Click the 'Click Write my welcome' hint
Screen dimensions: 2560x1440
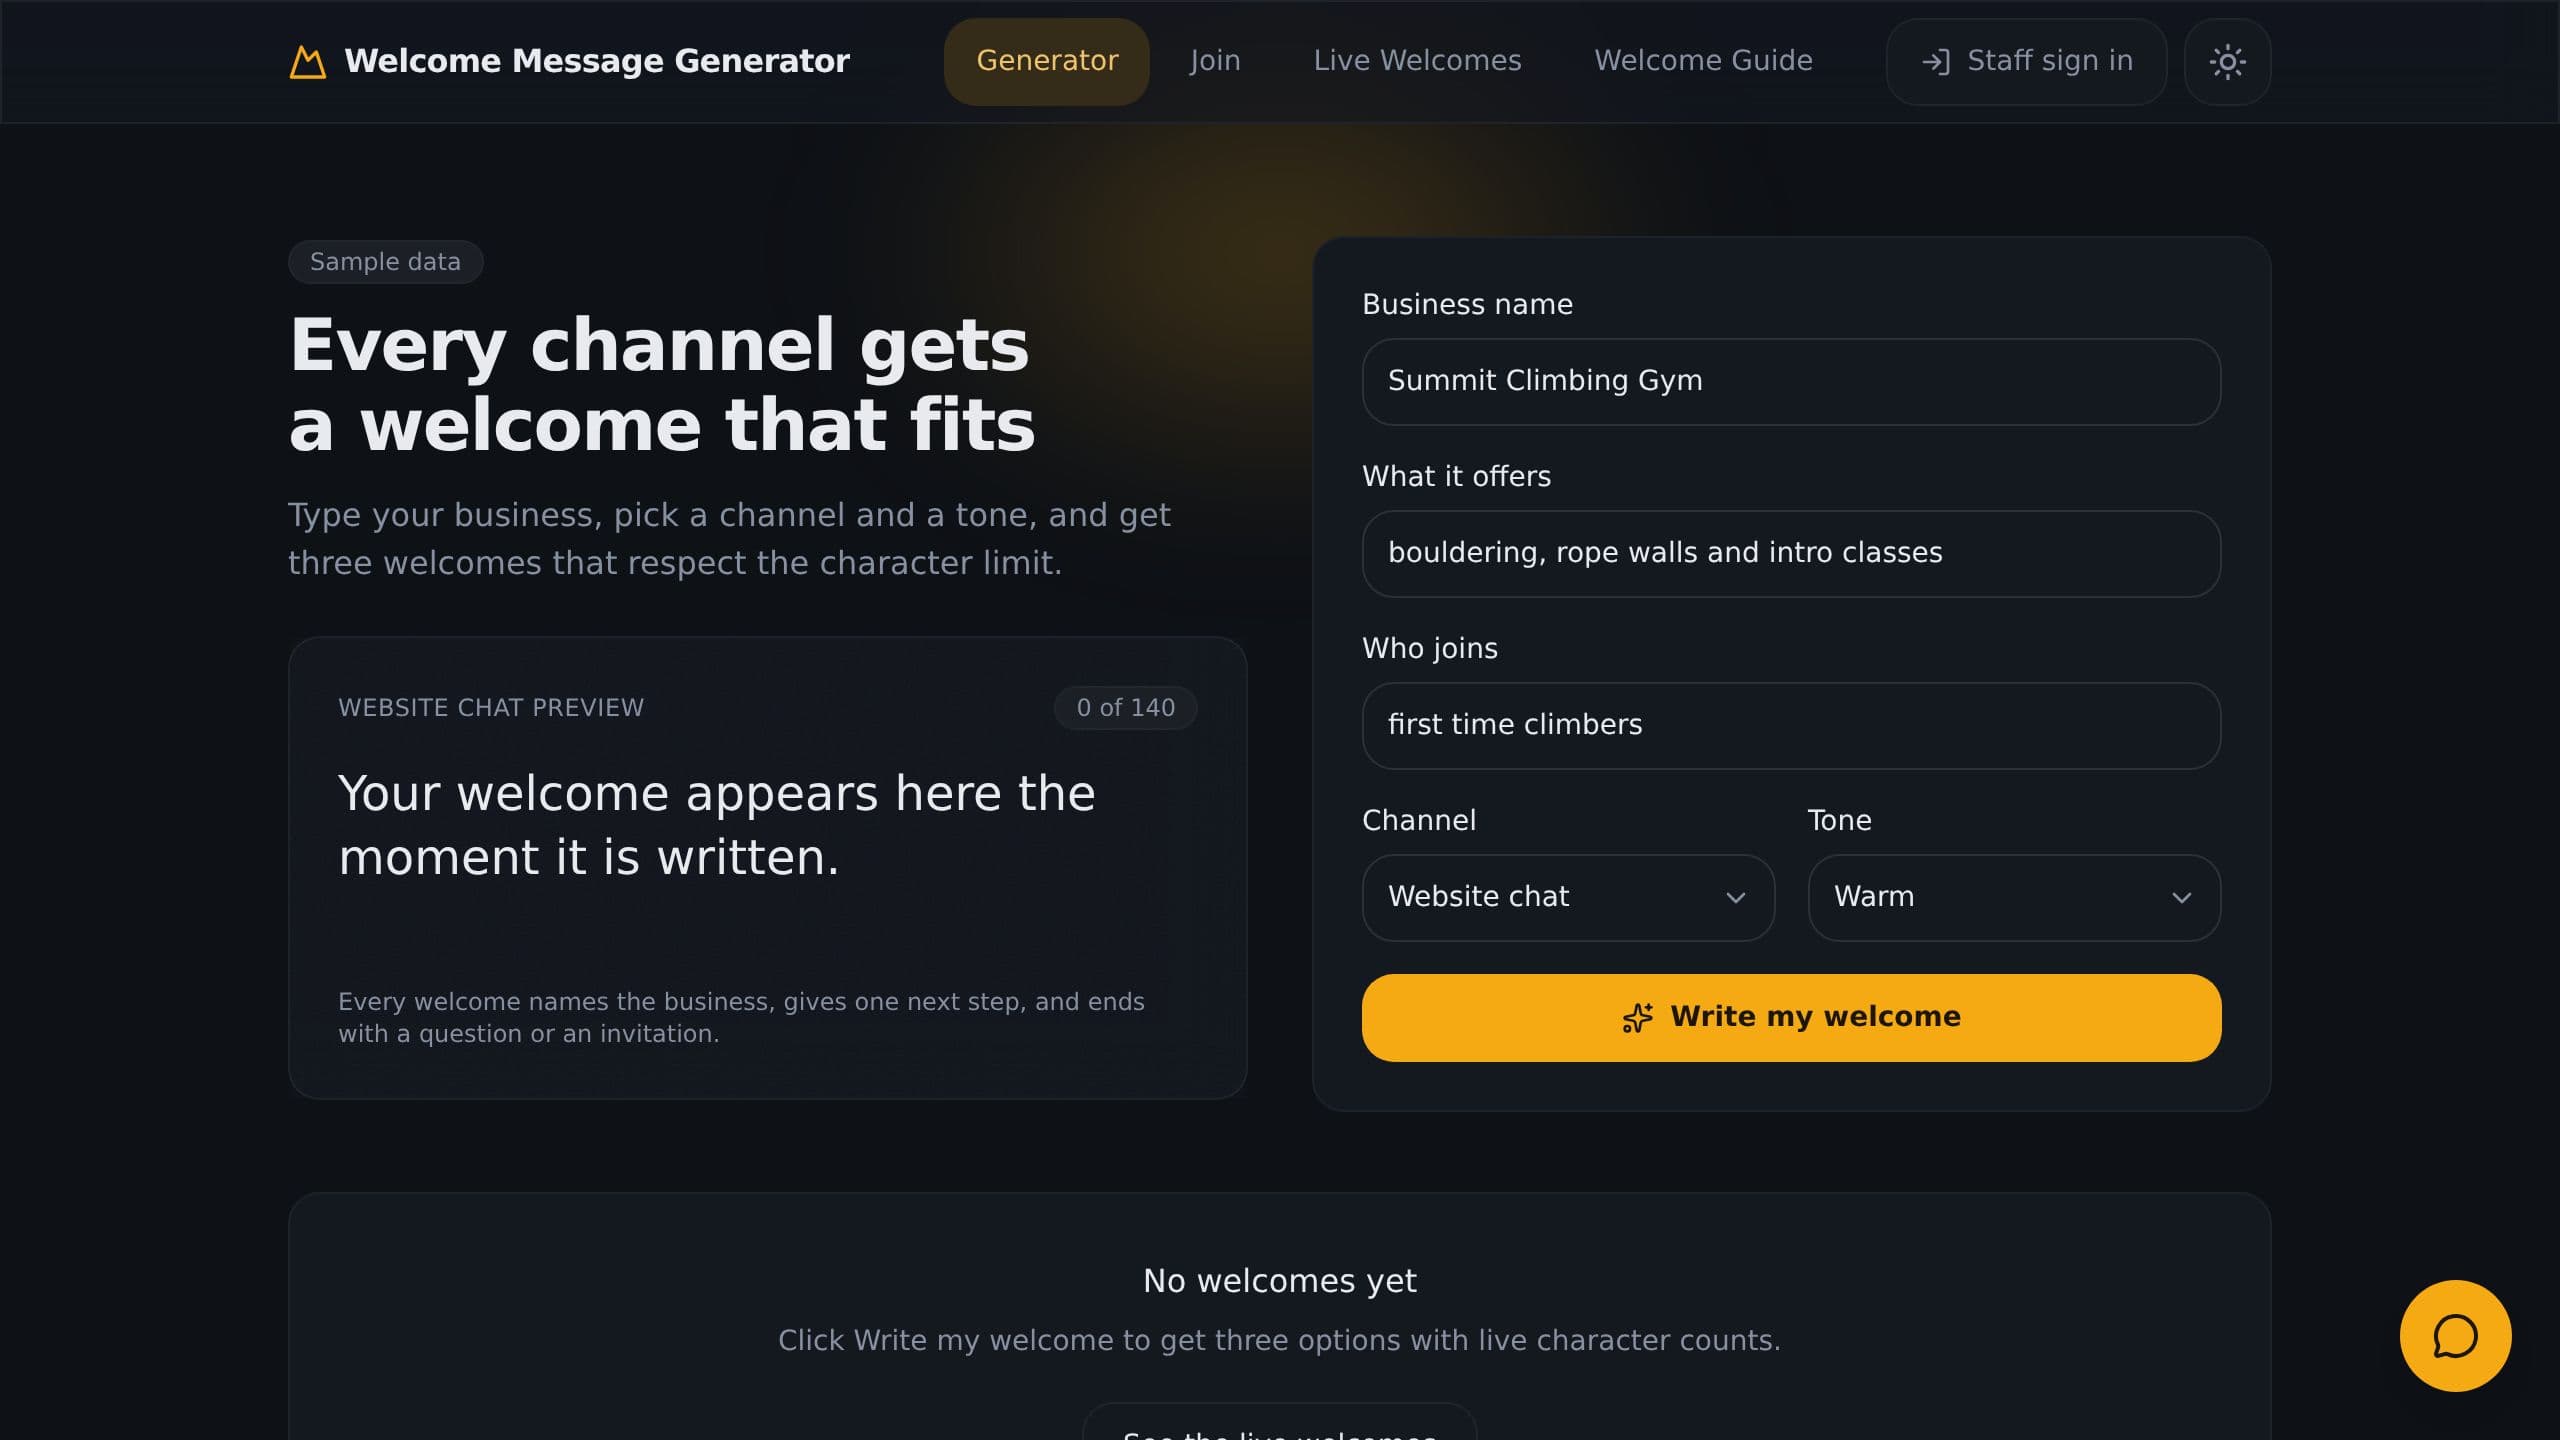coord(1279,1340)
